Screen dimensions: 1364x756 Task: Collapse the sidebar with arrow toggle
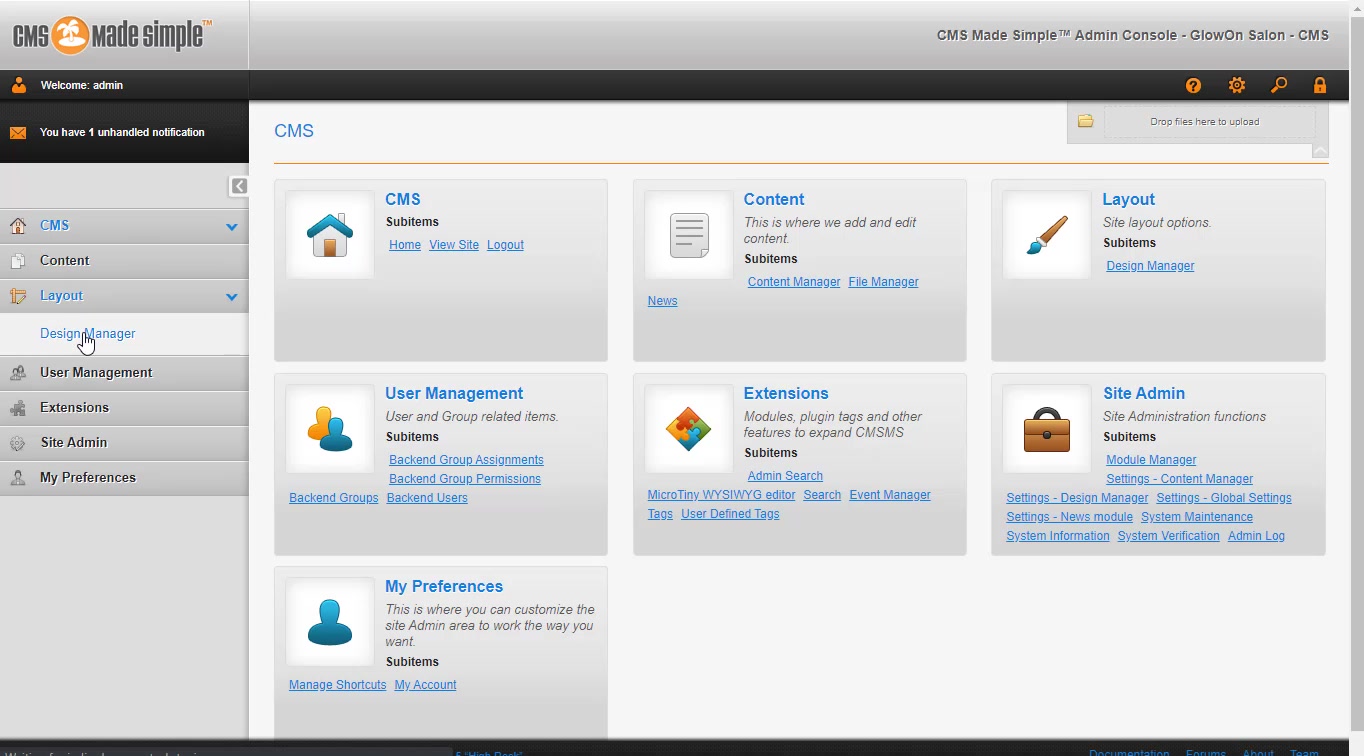pyautogui.click(x=239, y=186)
